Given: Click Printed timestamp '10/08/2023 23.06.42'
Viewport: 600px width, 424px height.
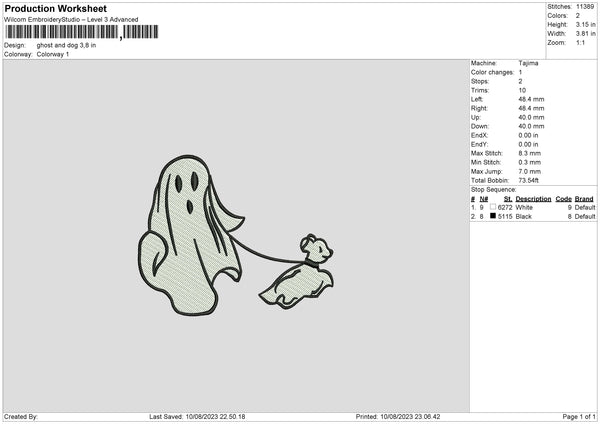Looking at the screenshot, I should click(x=410, y=417).
